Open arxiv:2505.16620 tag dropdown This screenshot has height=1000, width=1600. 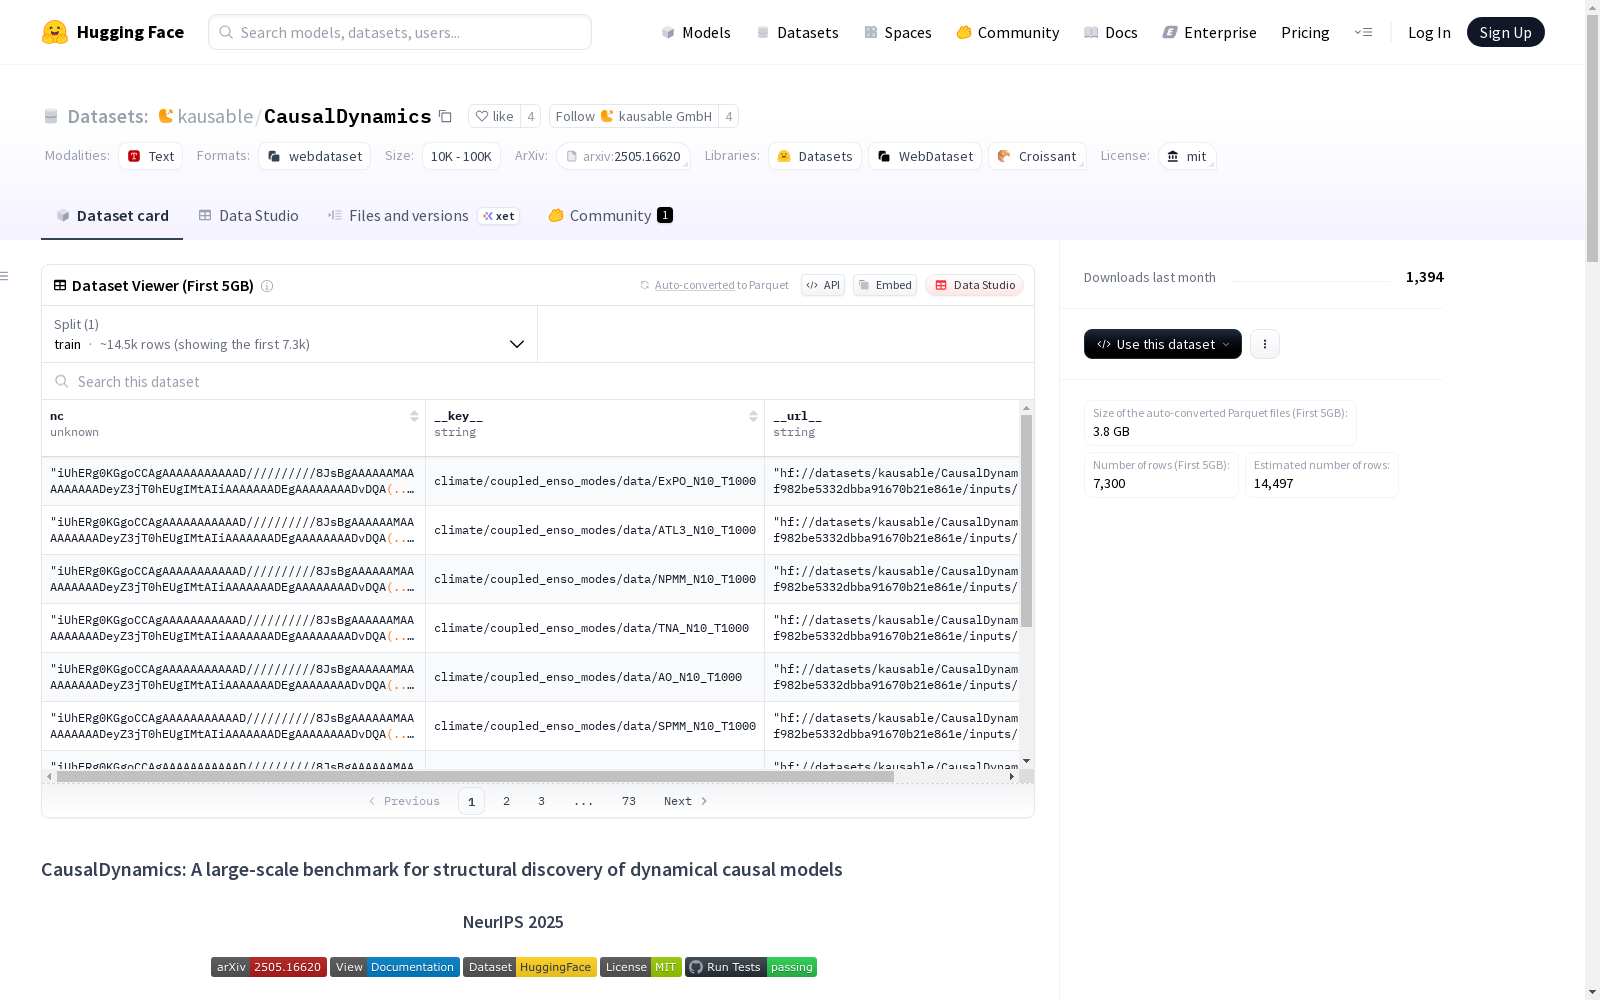(x=623, y=156)
